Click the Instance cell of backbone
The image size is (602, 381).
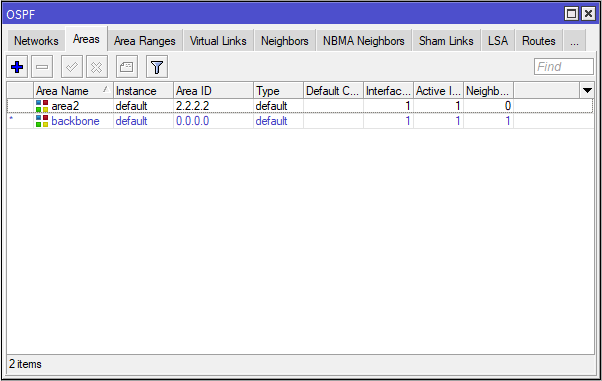[131, 121]
